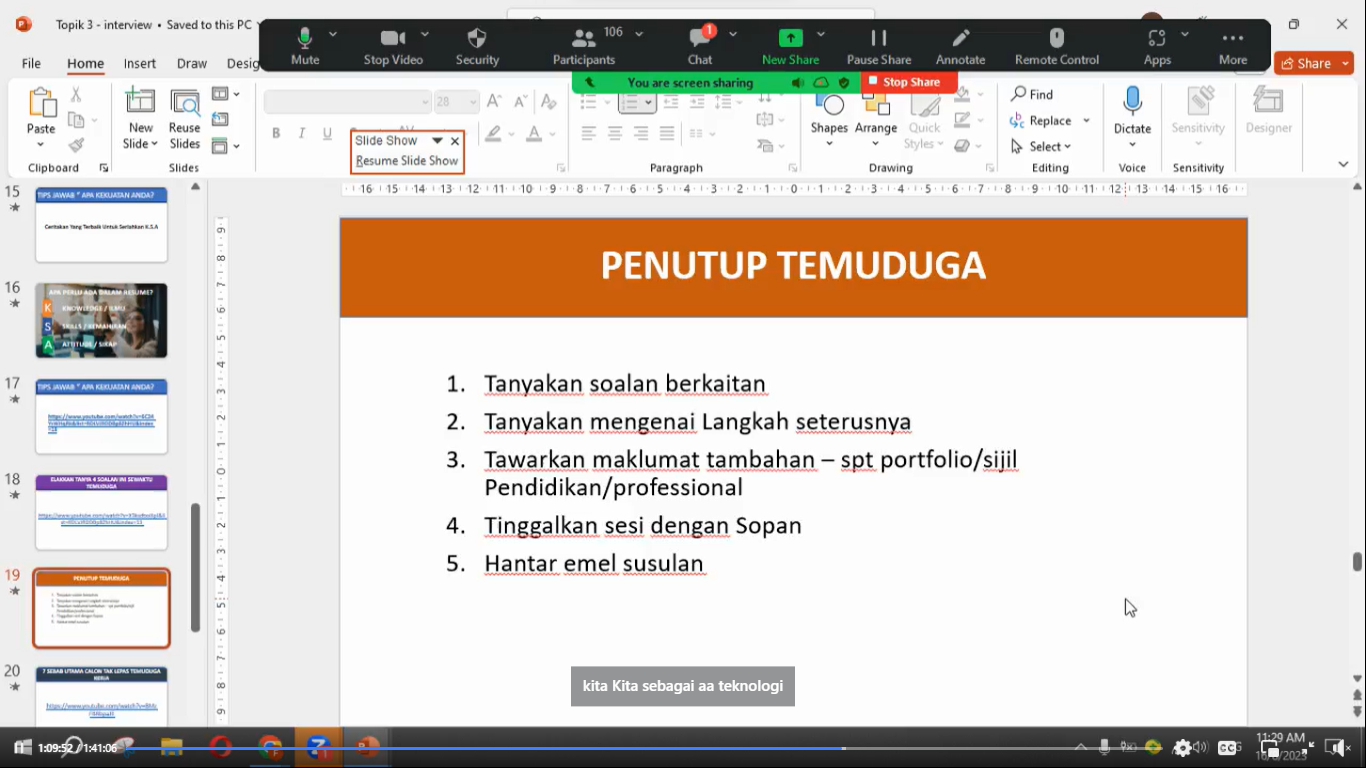
Task: Open Zoom More options
Action: pos(1233,47)
